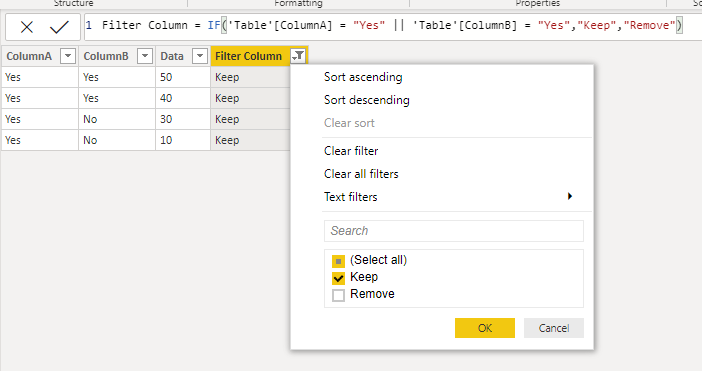
Task: Toggle the (Select all) checkbox
Action: coord(338,261)
